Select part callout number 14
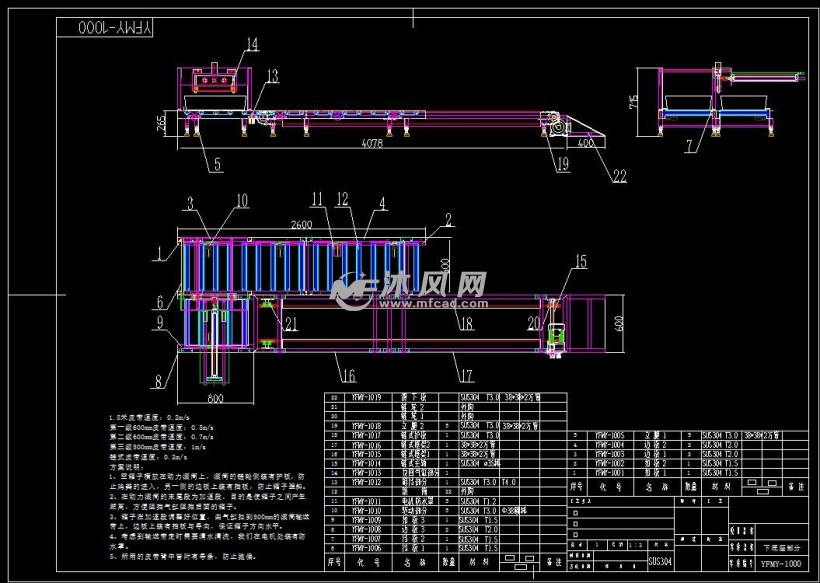 click(251, 44)
